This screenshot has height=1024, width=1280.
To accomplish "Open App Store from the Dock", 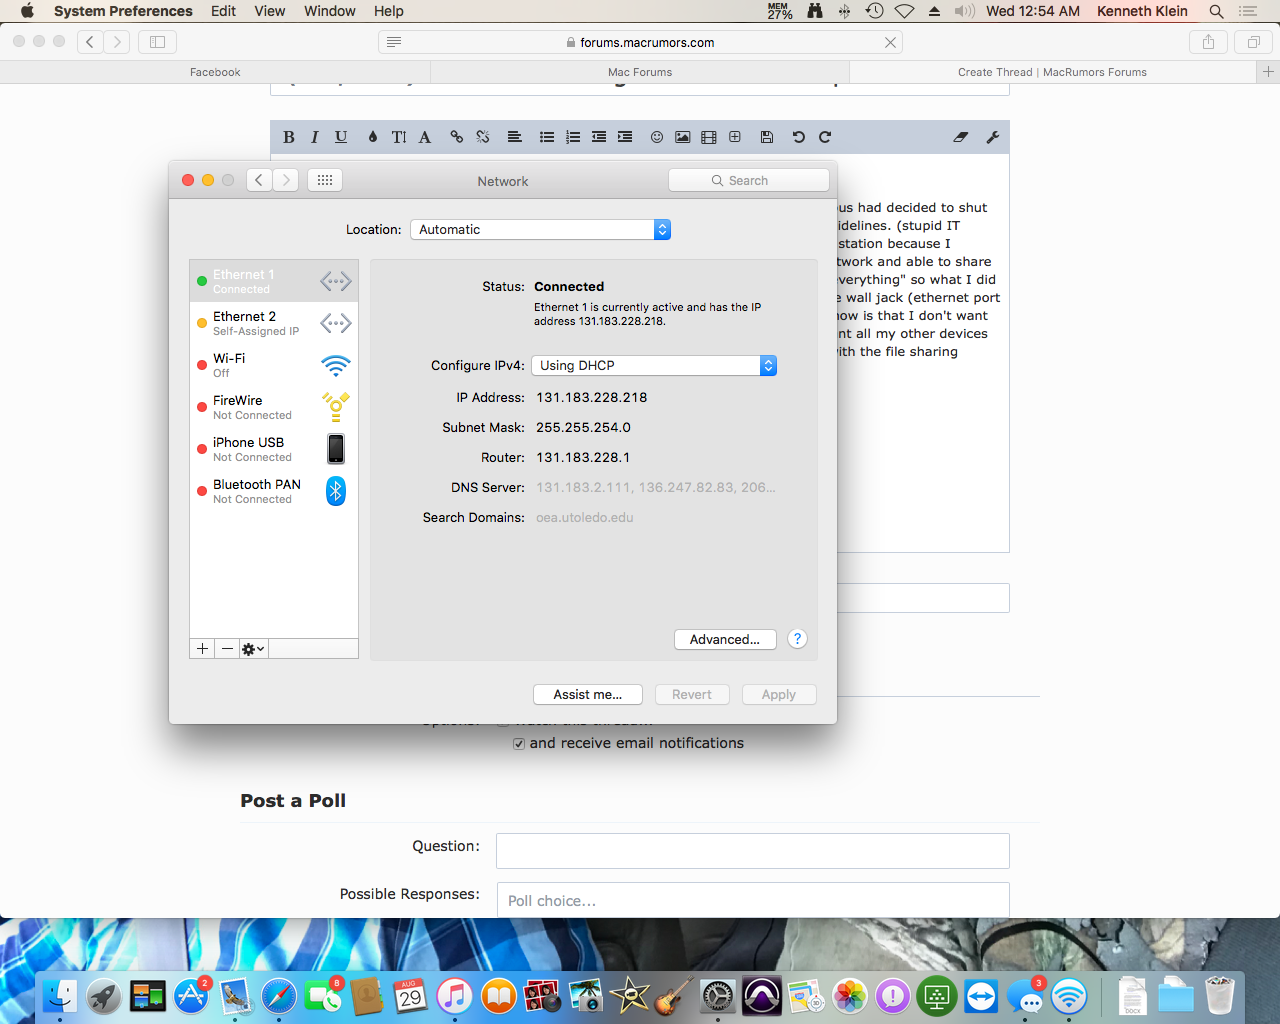I will [191, 996].
